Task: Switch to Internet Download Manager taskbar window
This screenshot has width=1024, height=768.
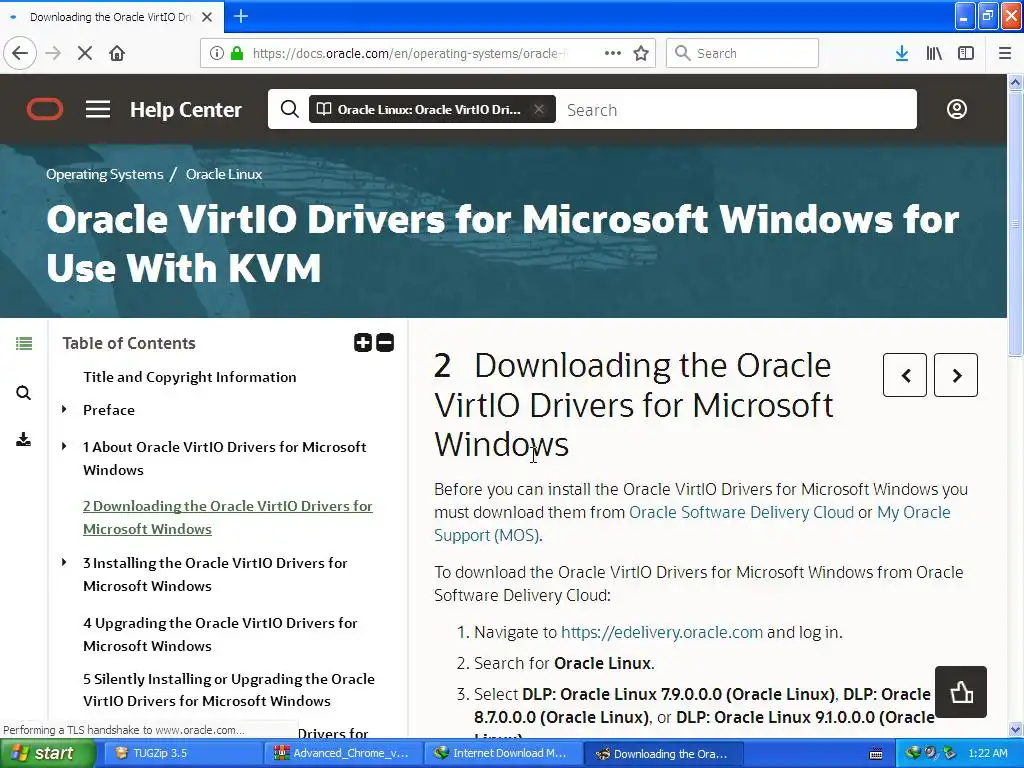Action: pos(502,754)
